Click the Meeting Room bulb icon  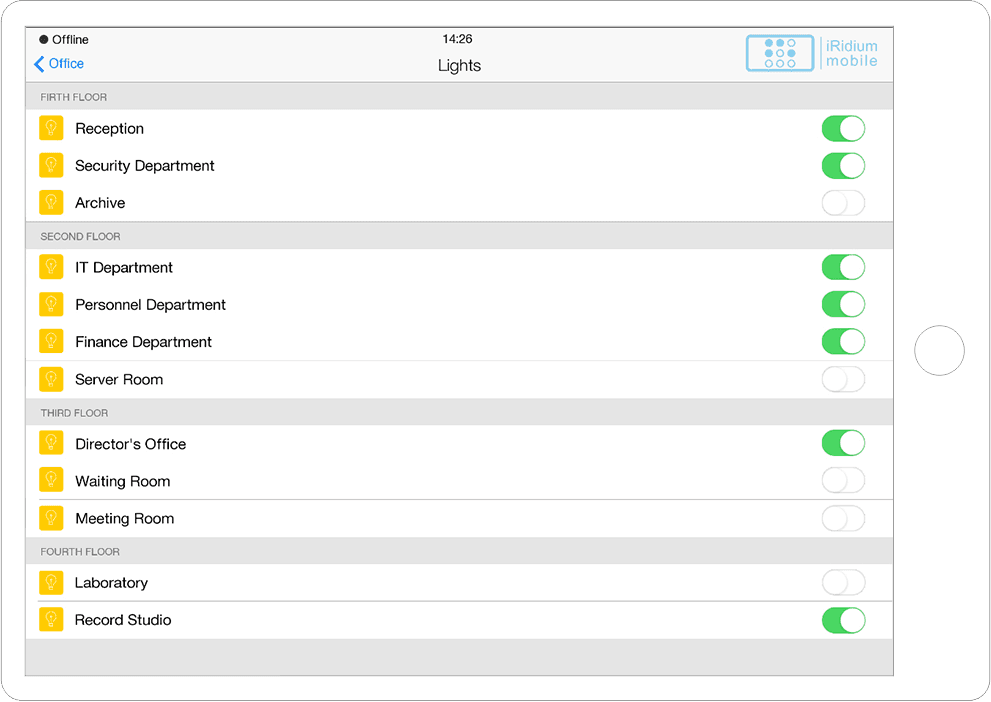tap(51, 518)
